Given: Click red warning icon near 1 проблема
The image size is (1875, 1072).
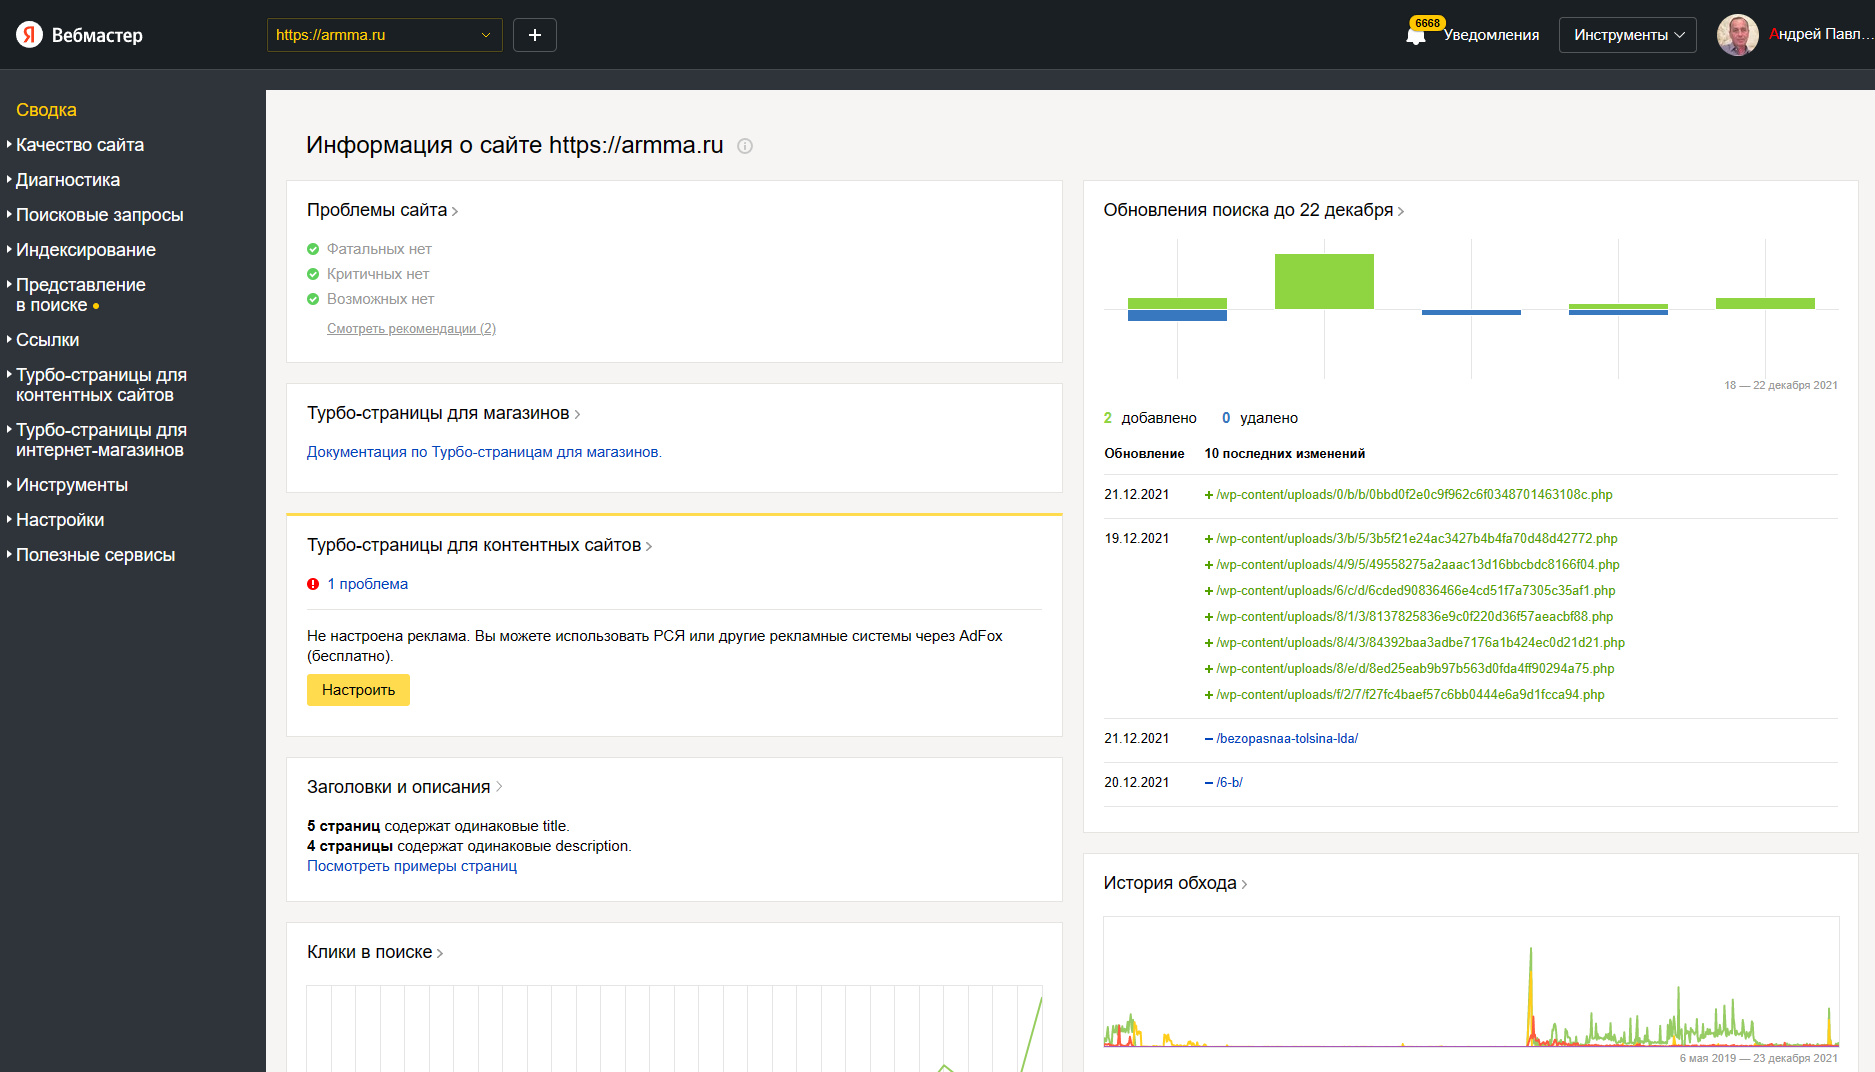Looking at the screenshot, I should [x=313, y=584].
